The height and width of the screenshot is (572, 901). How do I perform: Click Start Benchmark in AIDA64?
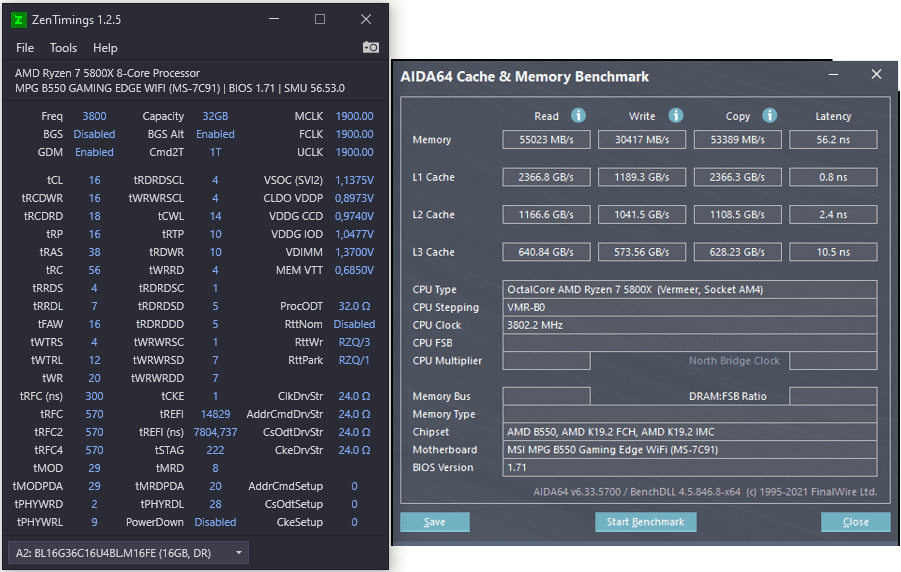645,522
